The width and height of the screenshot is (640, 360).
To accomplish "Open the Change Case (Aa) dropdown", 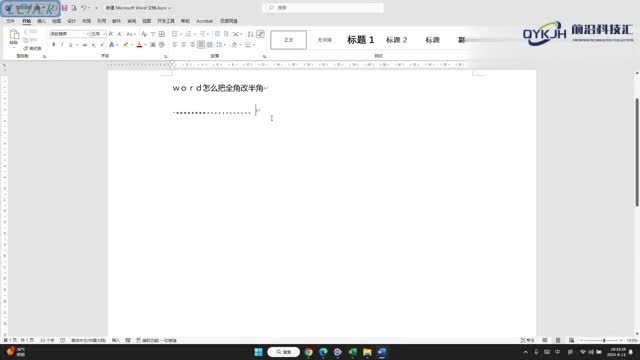I will pos(131,34).
